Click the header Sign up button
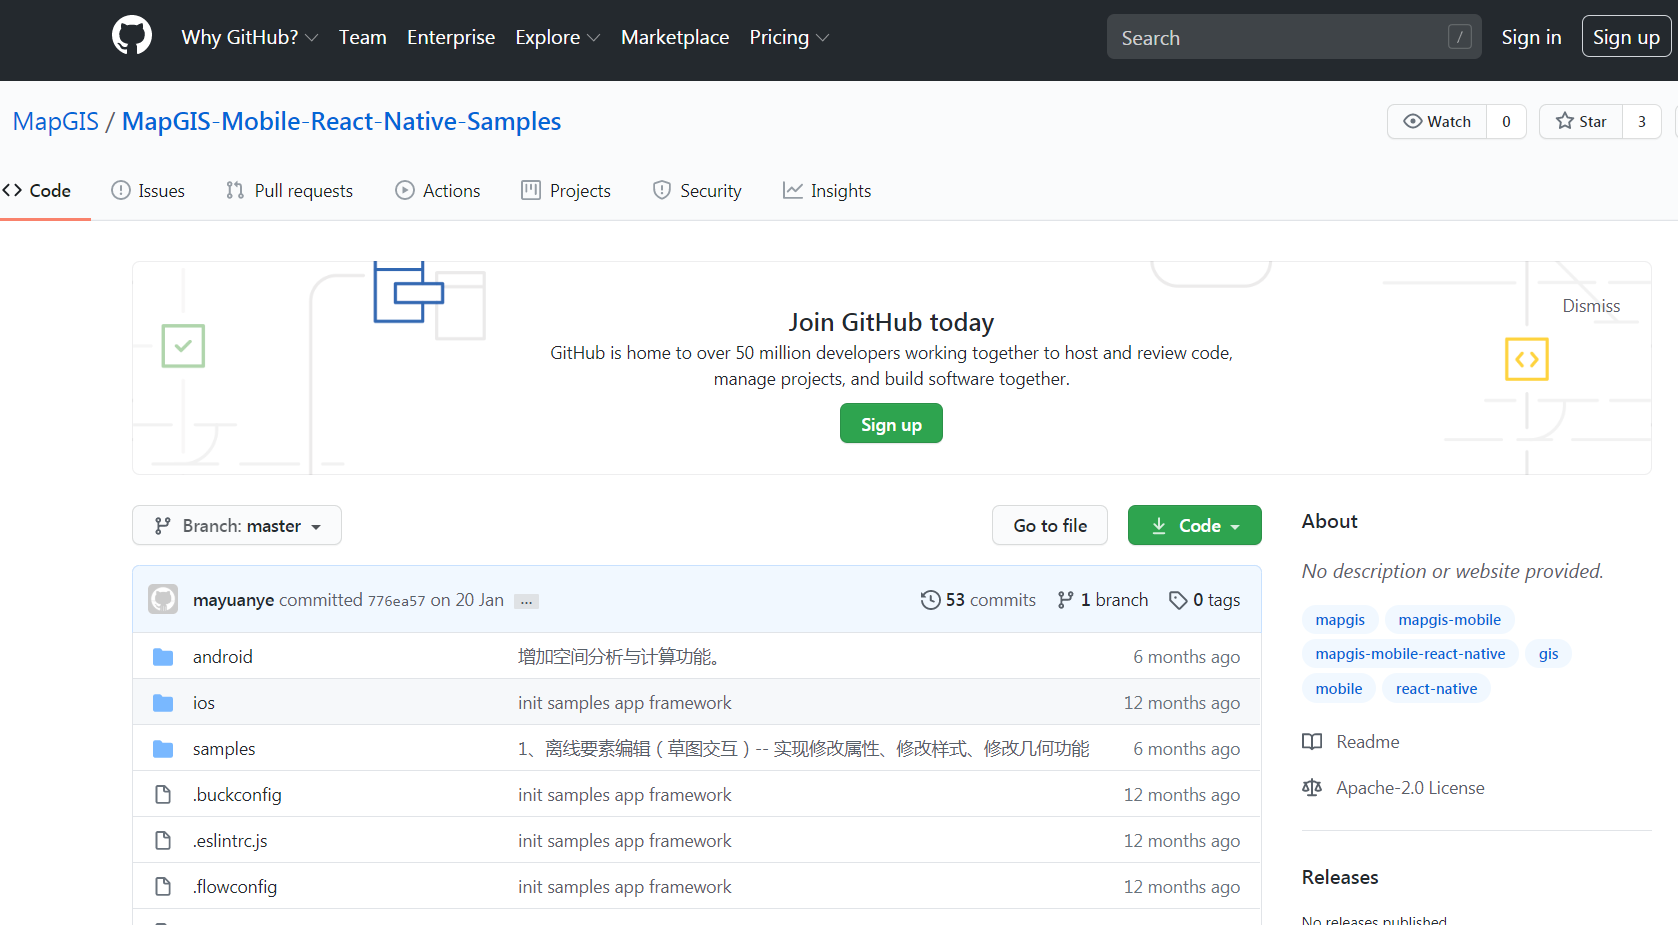 [1626, 37]
